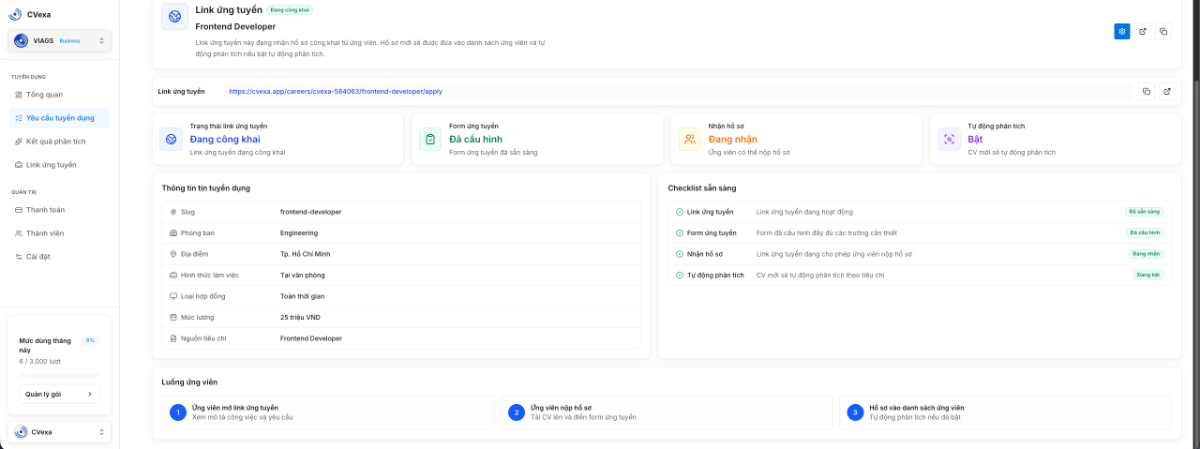1200x449 pixels.
Task: Click the monitor icon beside Loại hợp đồng
Action: point(173,296)
